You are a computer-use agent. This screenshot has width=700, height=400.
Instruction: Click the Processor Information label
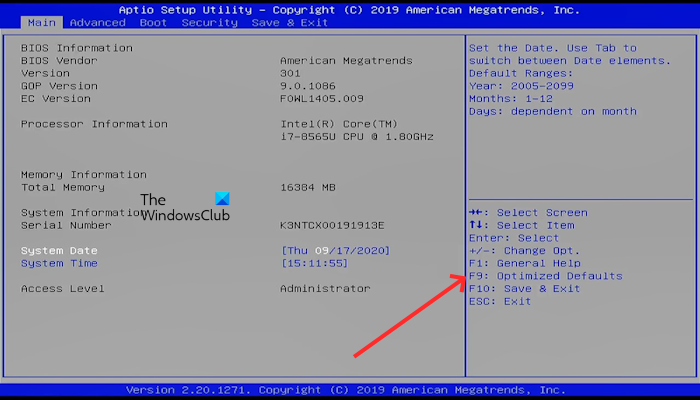(x=94, y=124)
